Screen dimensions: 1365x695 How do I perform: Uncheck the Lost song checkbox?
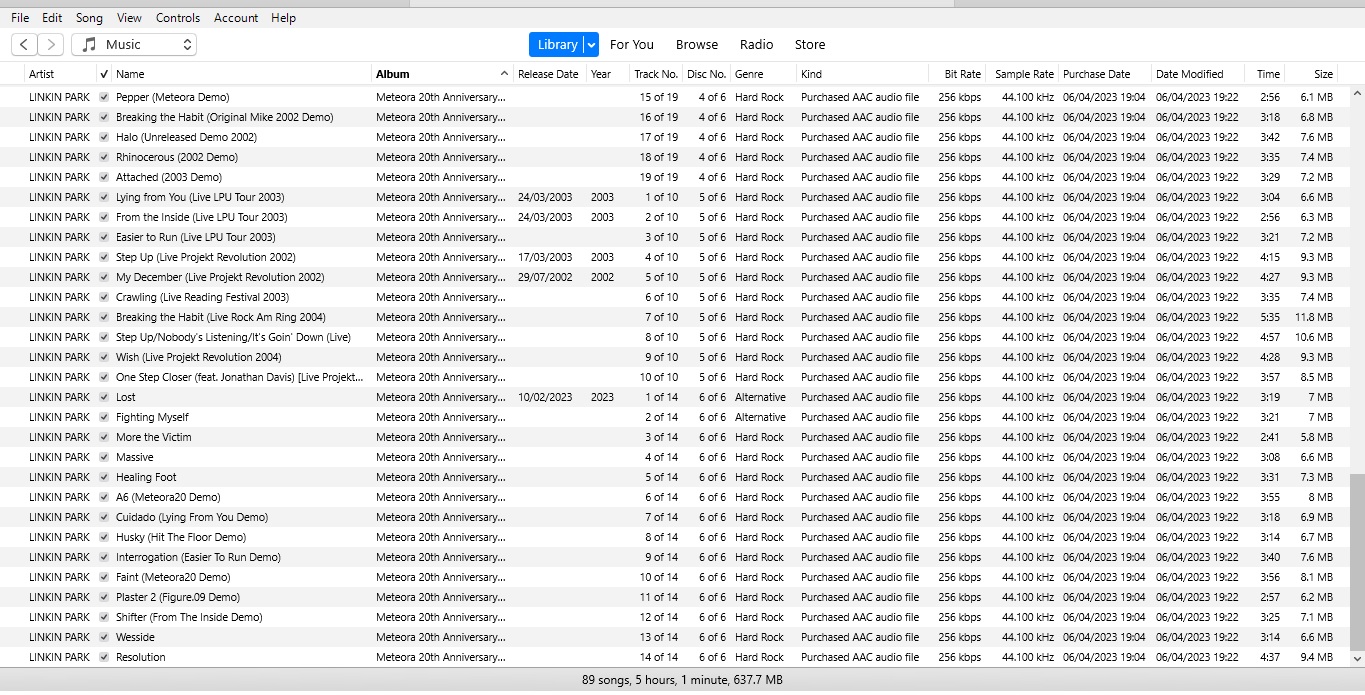(104, 397)
